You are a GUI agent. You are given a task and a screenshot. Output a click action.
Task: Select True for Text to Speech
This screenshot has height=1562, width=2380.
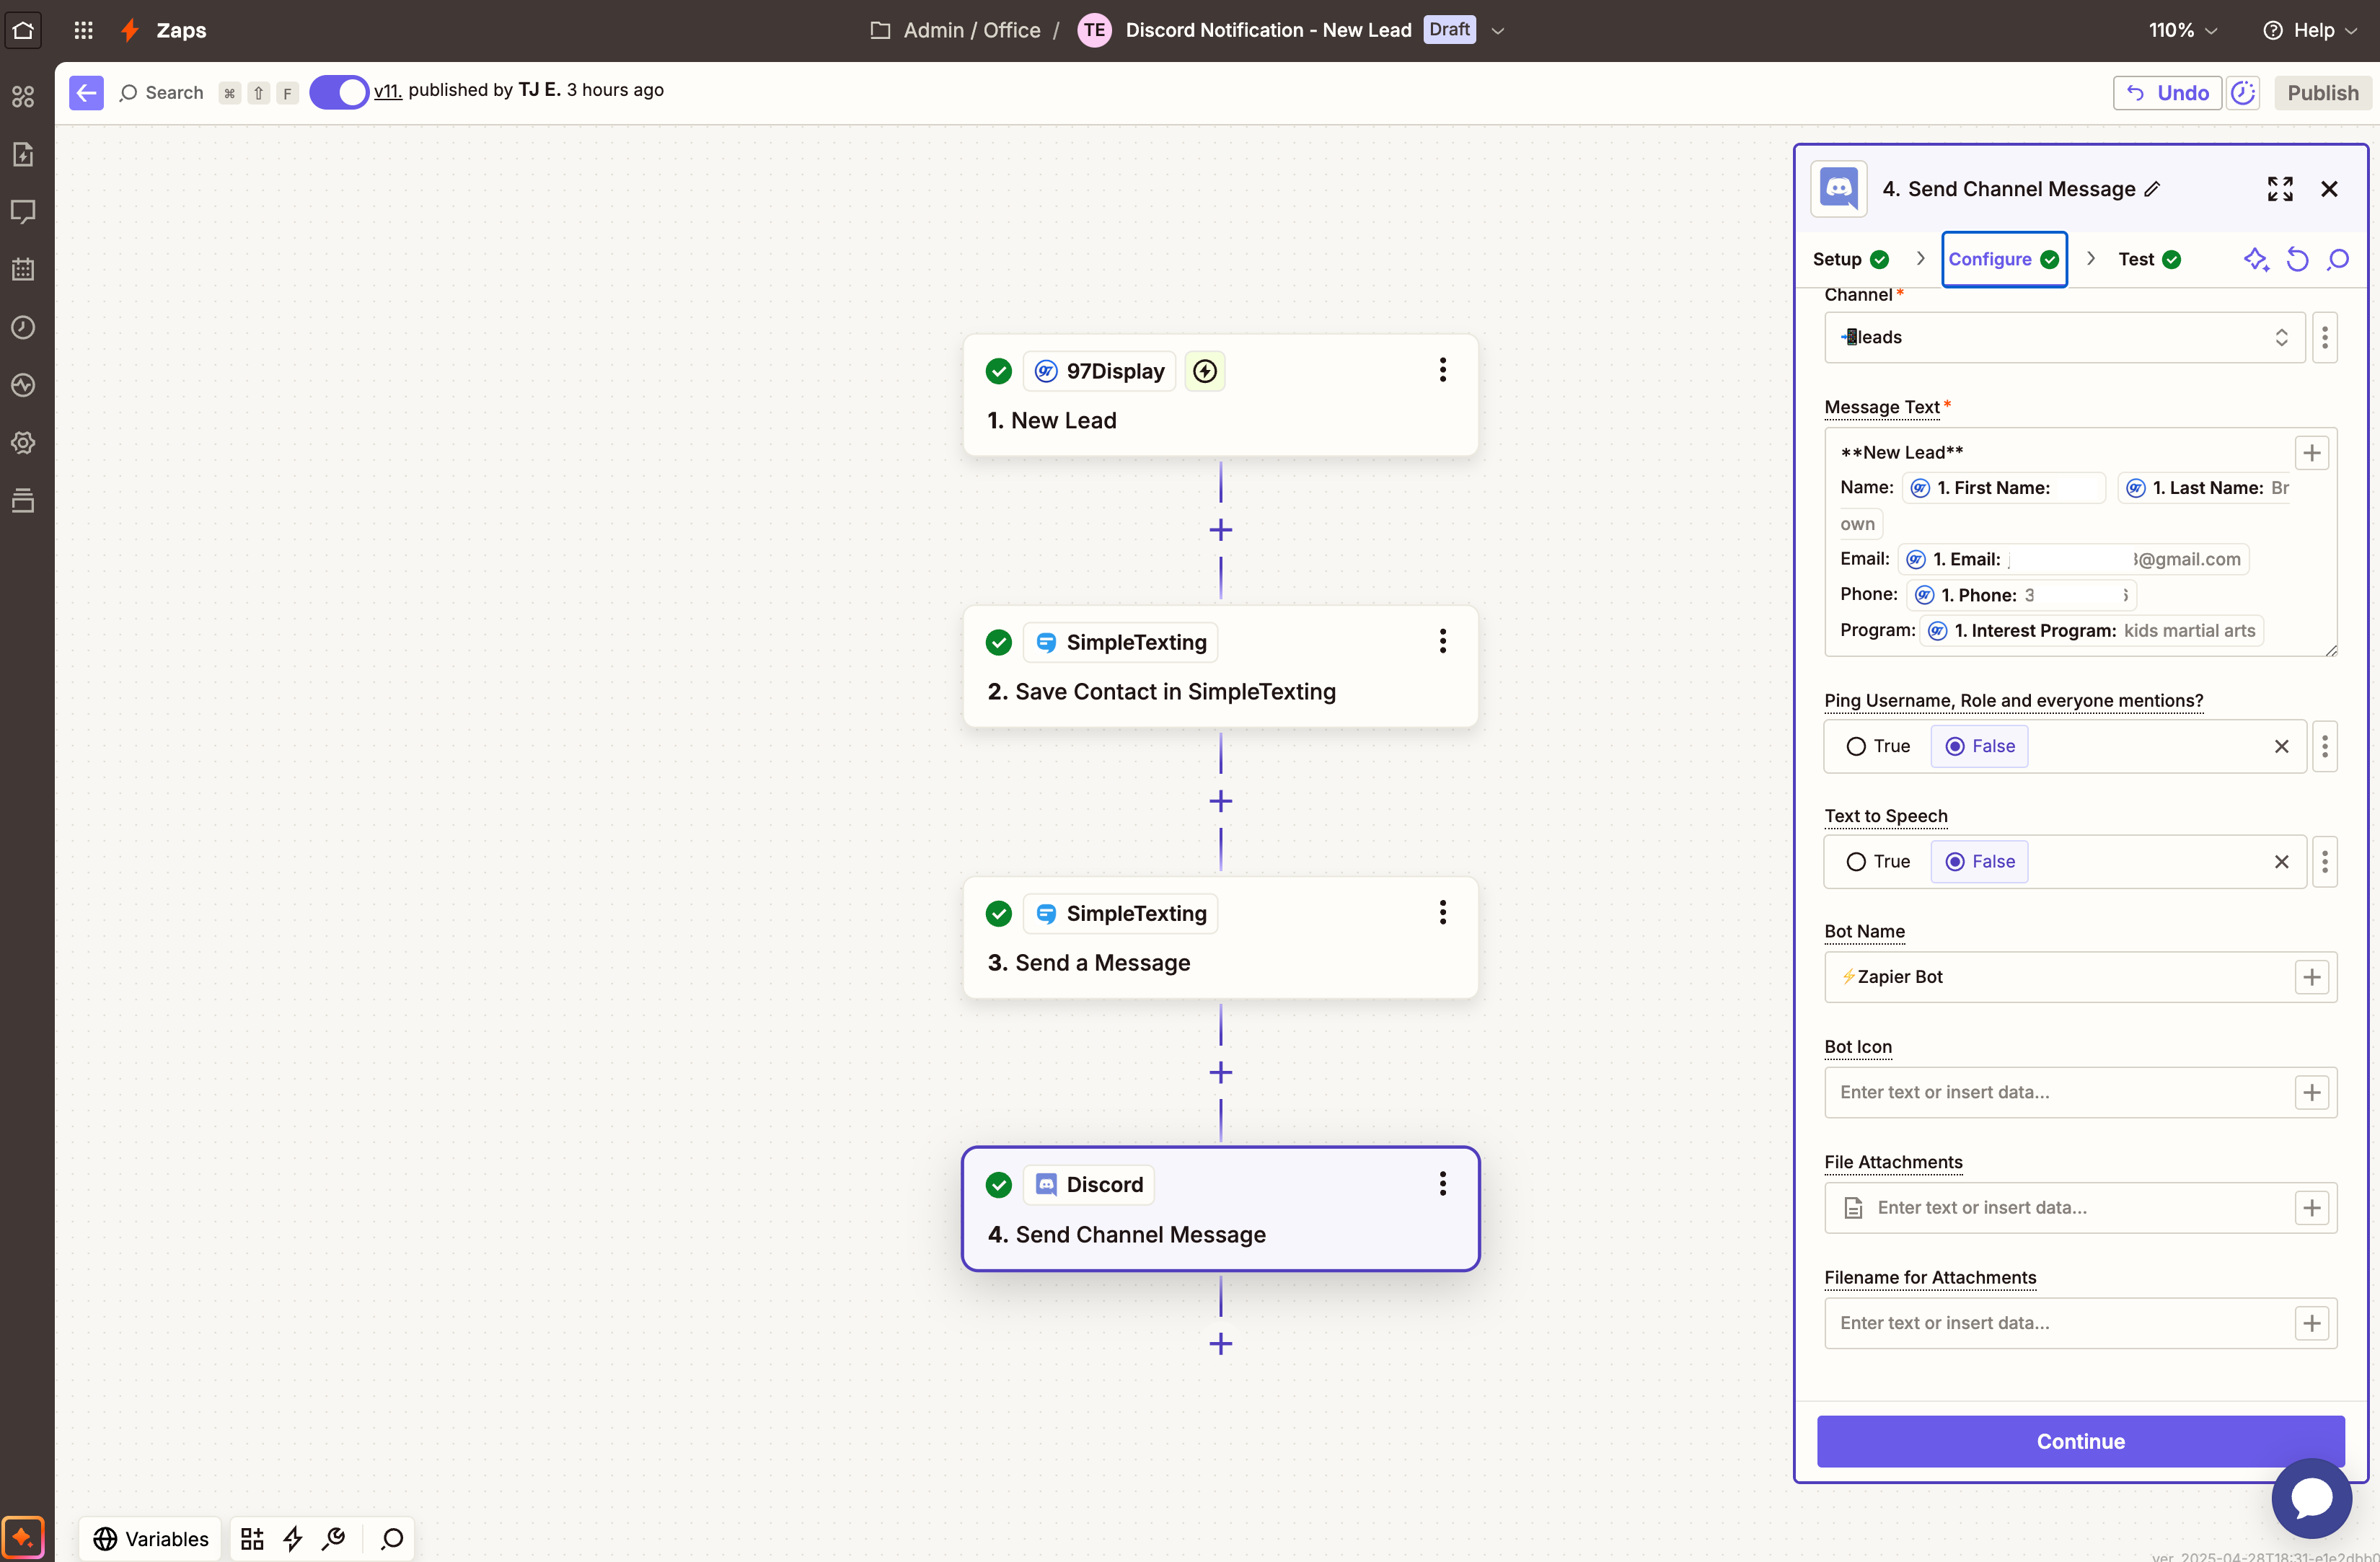click(x=1878, y=862)
